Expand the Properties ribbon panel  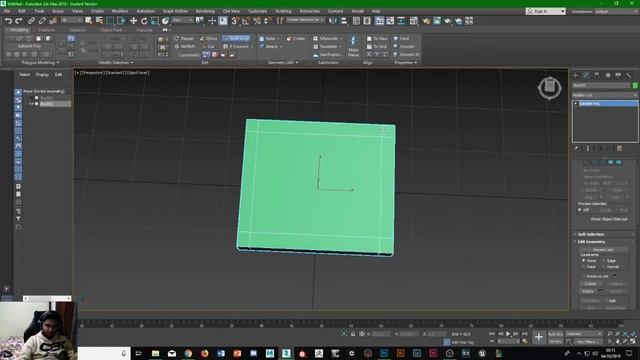(406, 62)
